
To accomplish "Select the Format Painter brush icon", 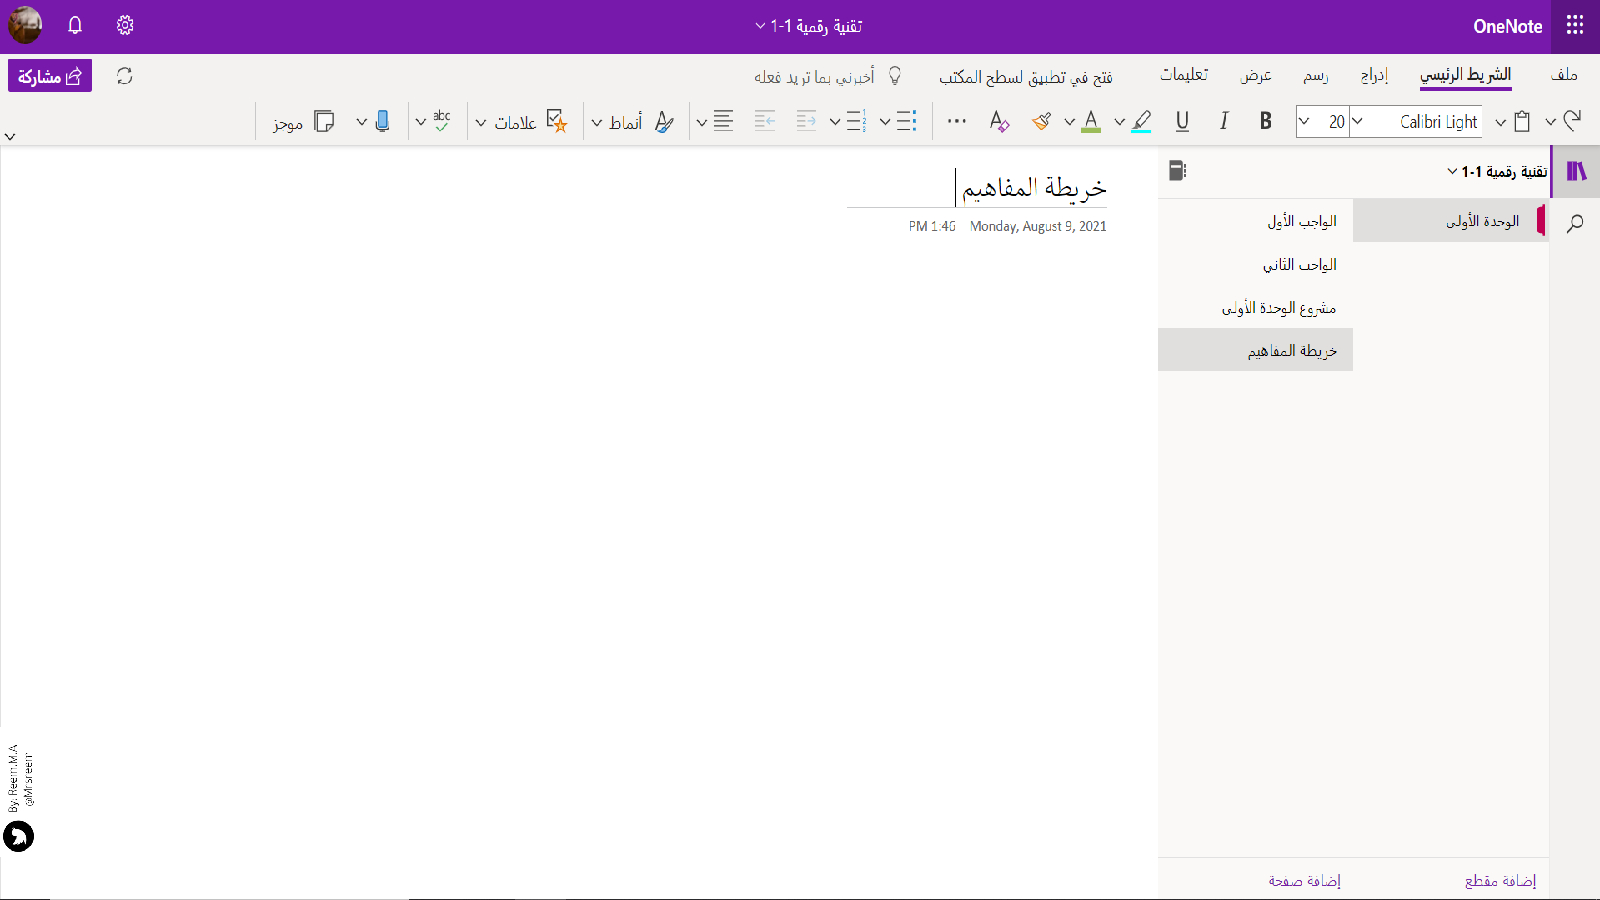I will point(1042,121).
